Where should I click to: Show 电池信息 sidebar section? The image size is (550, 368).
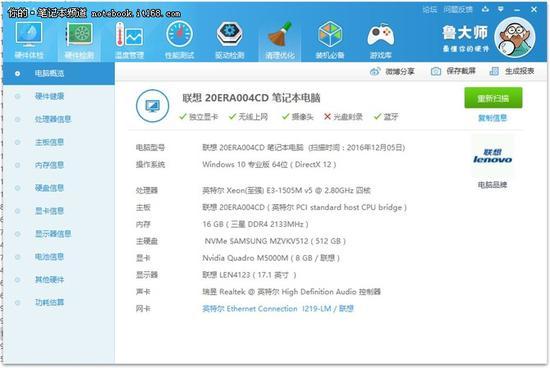coord(49,257)
